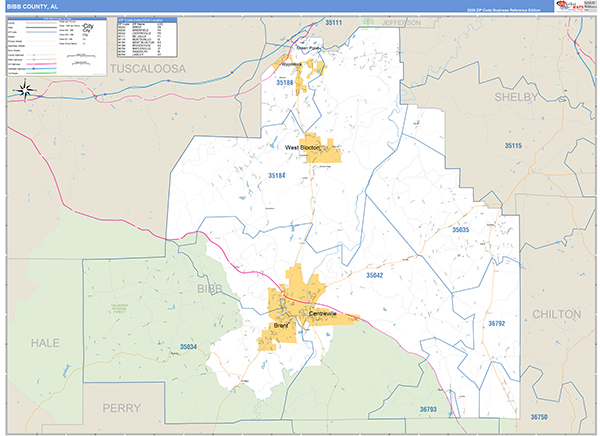
Task: Click the Woodstock town label
Action: pyautogui.click(x=292, y=64)
